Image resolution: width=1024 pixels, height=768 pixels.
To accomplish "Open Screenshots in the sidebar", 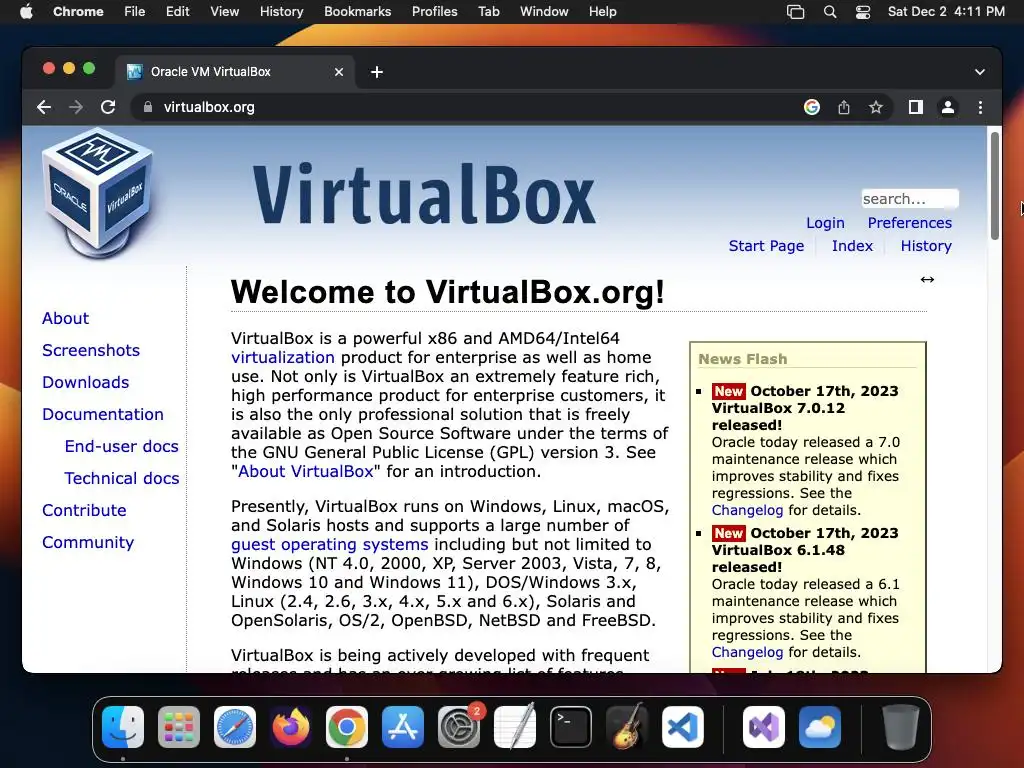I will 91,350.
